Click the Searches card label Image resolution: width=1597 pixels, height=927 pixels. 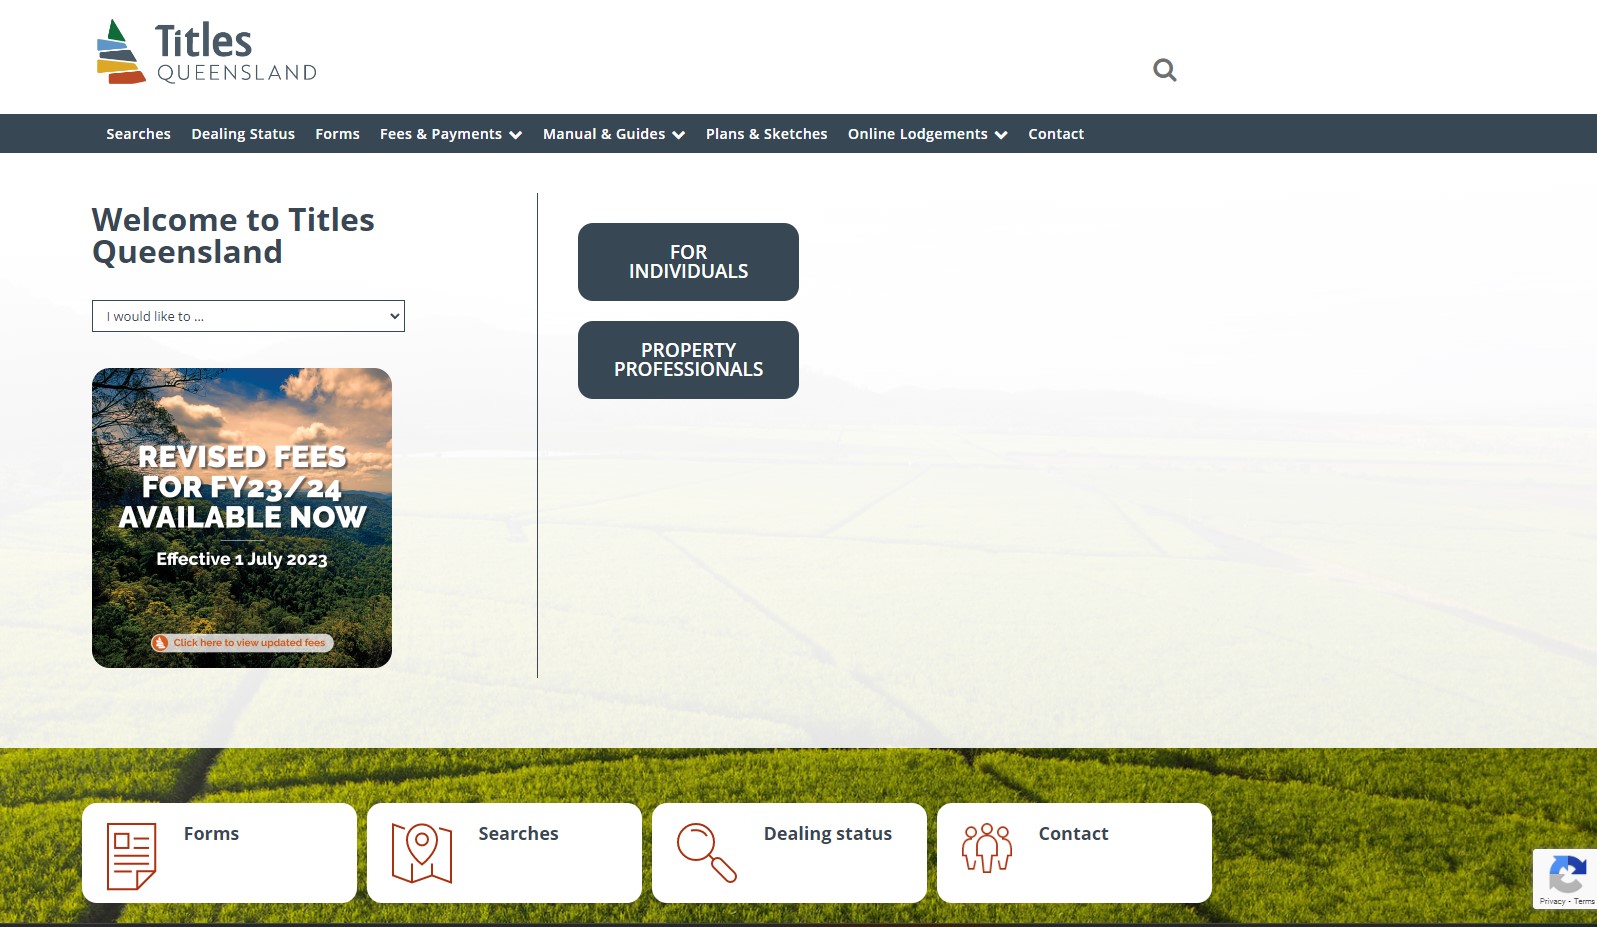click(x=518, y=834)
